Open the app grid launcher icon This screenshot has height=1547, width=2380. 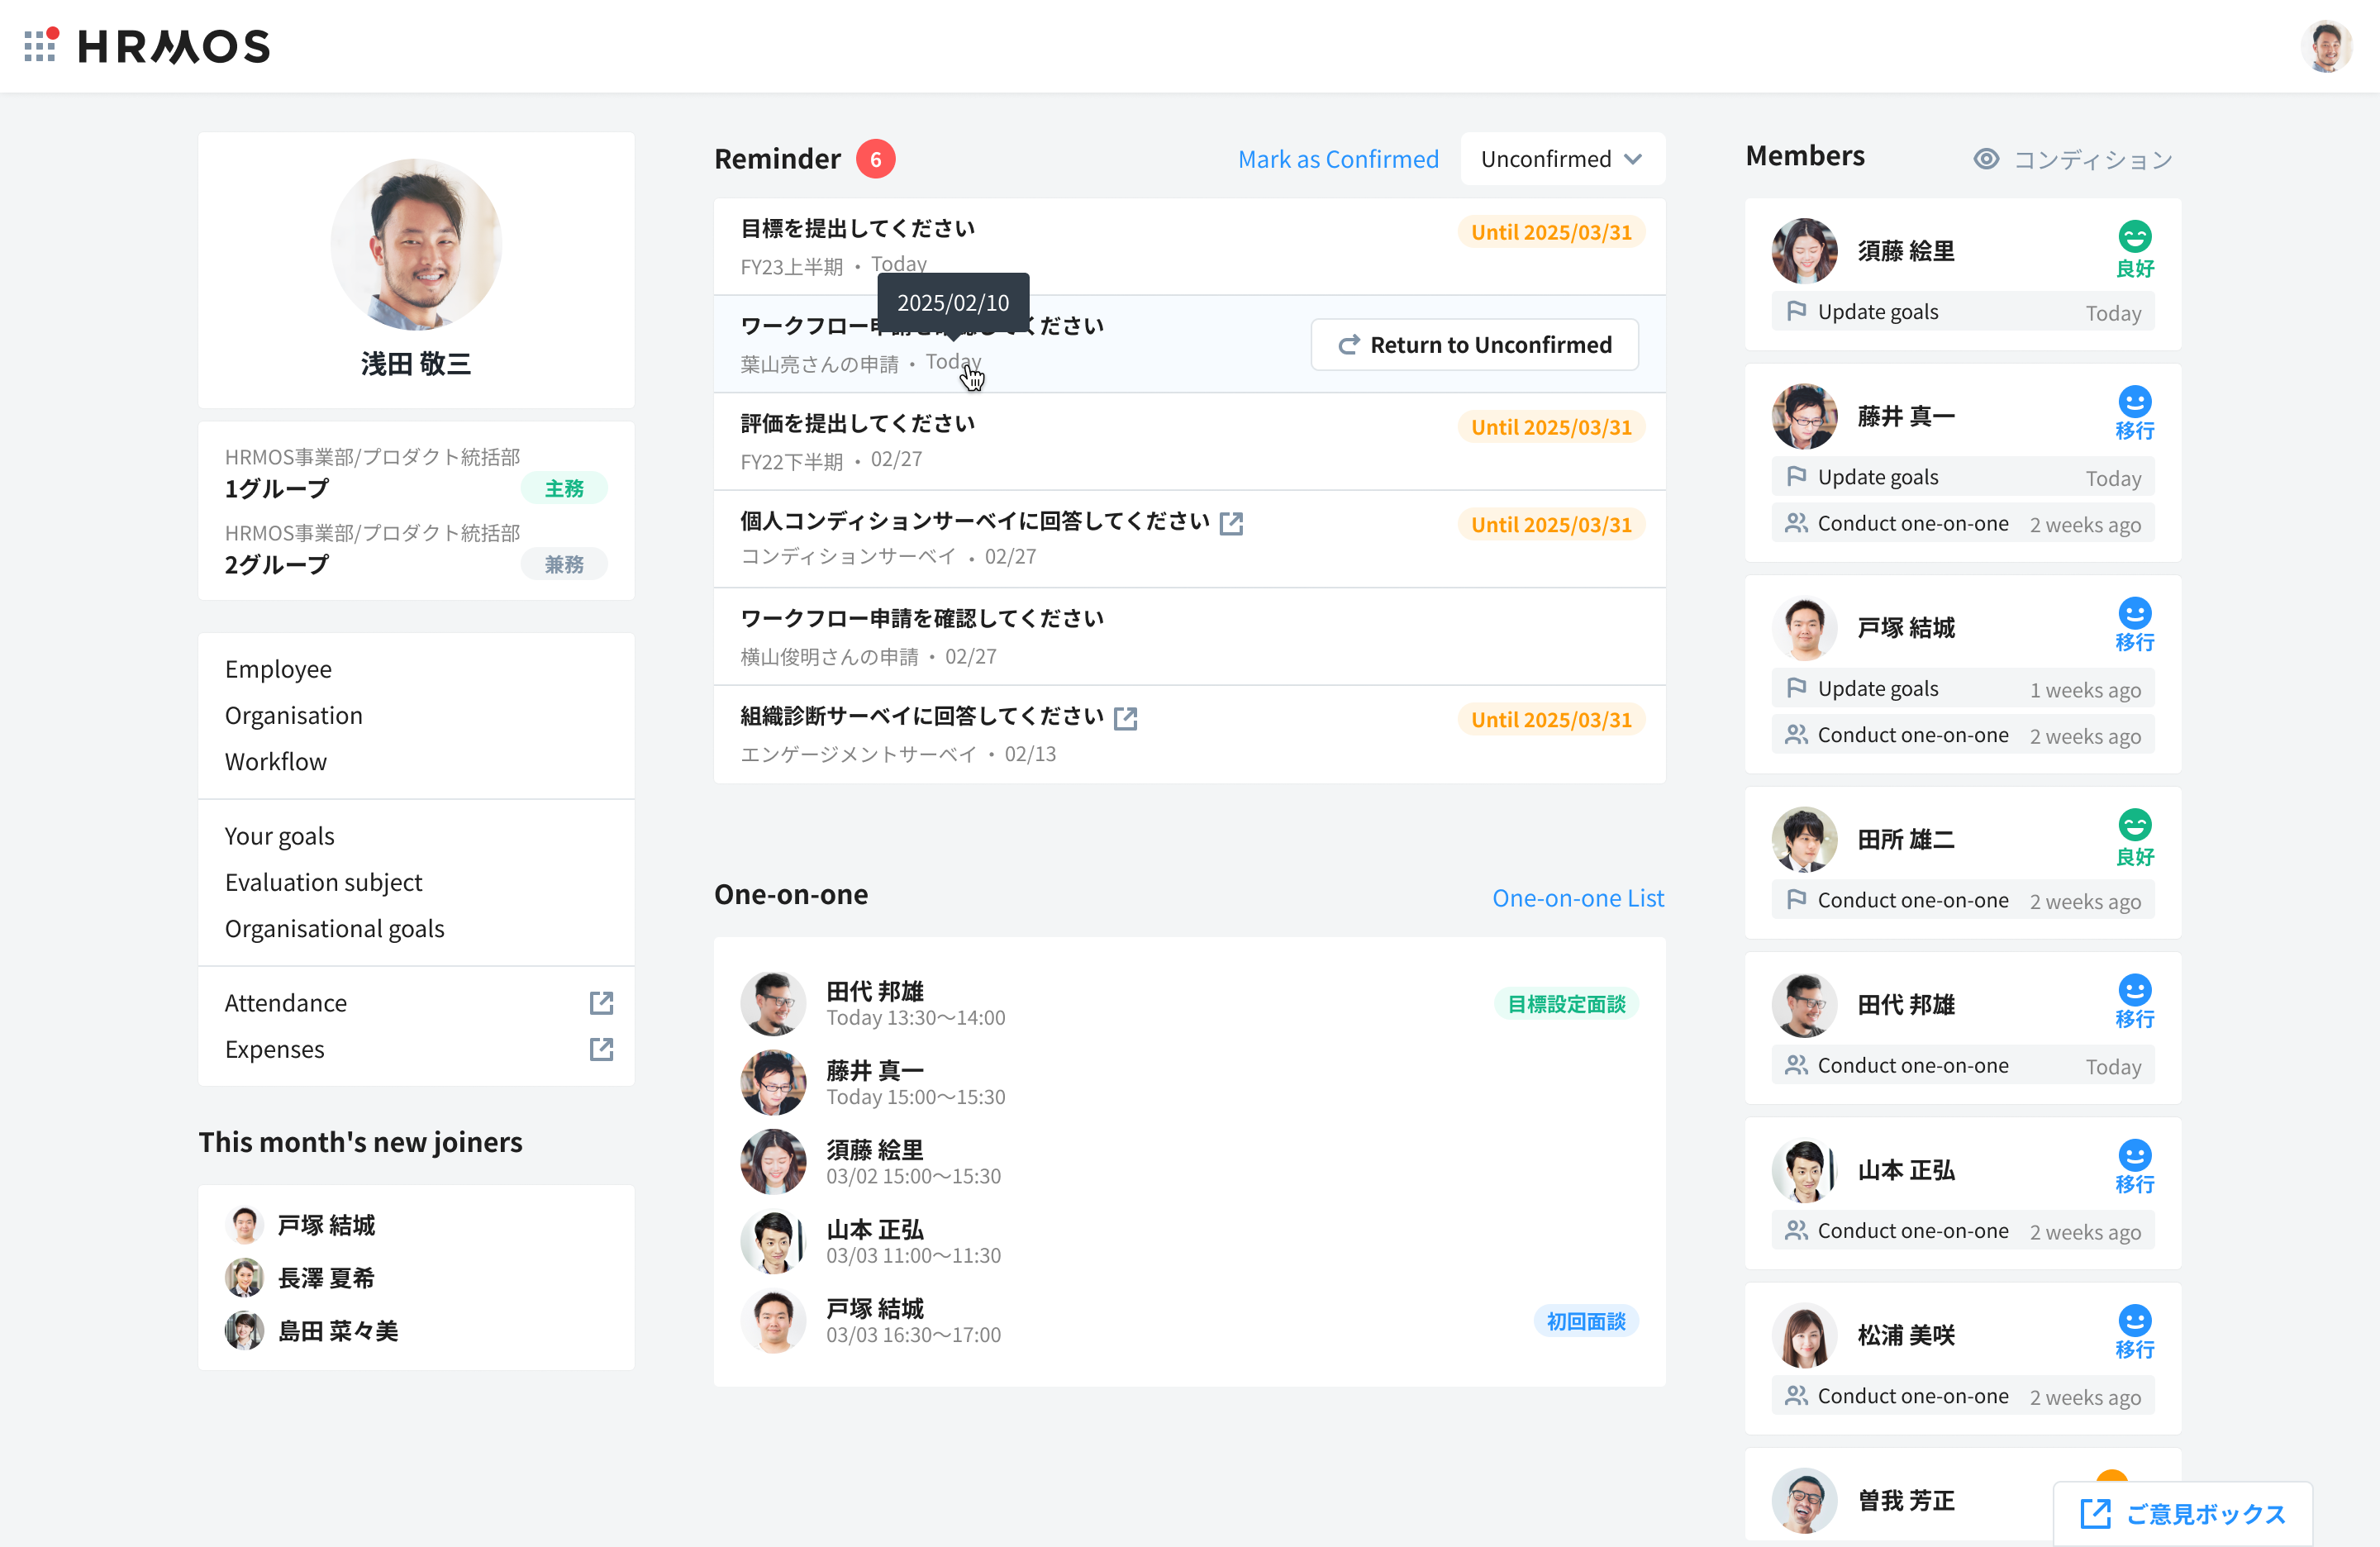point(40,46)
